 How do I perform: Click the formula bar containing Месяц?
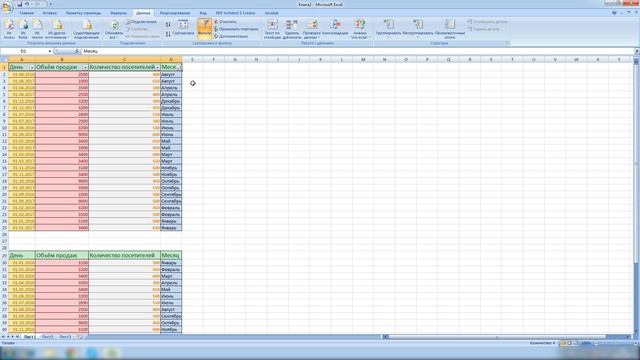tap(358, 51)
